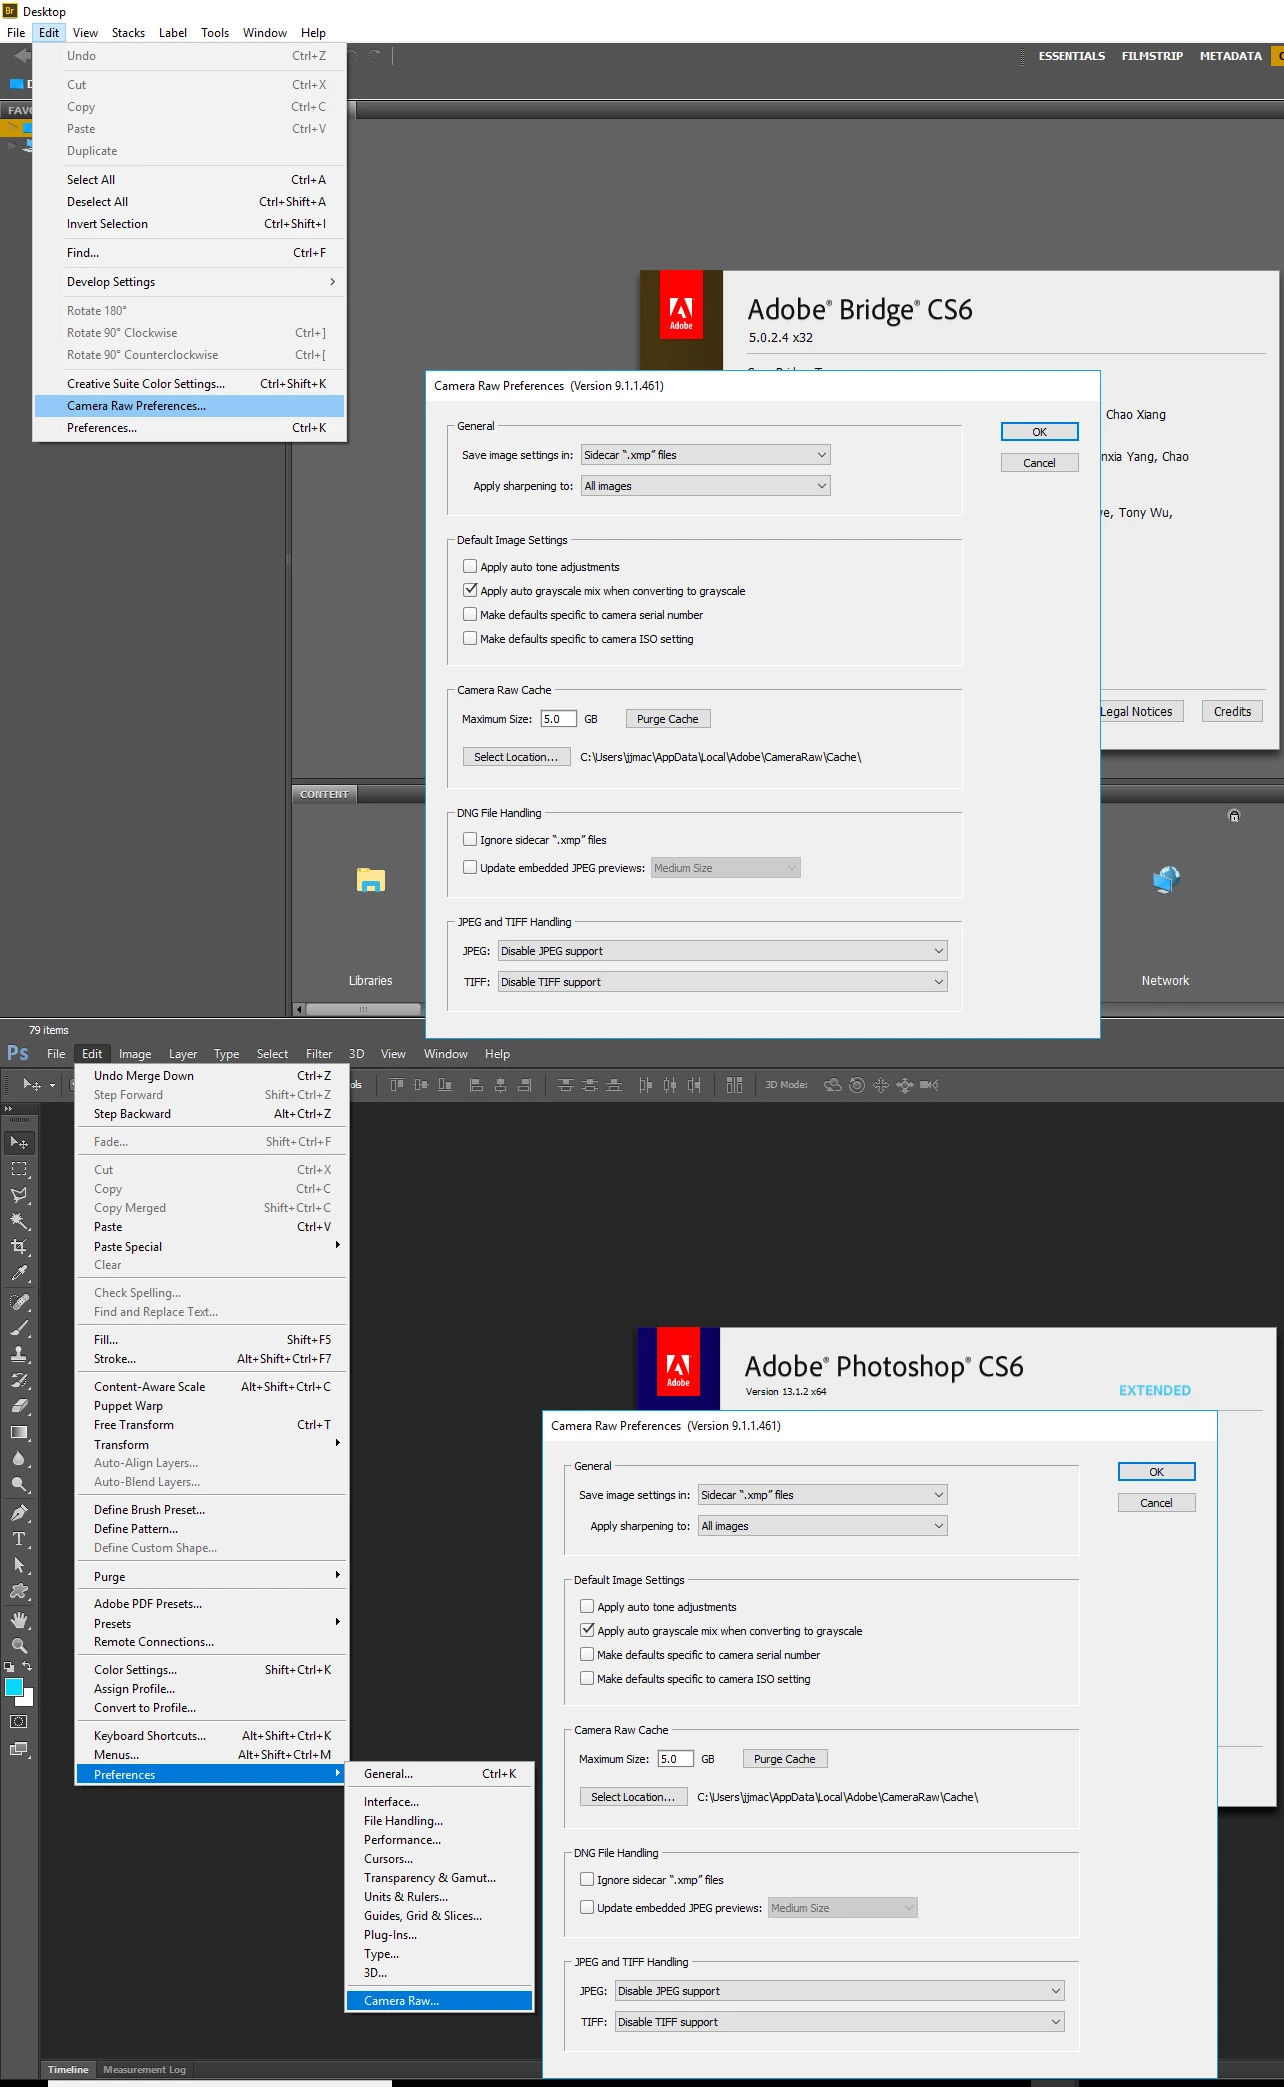The image size is (1284, 2087).
Task: Click the cyan foreground color swatch
Action: click(x=13, y=1687)
